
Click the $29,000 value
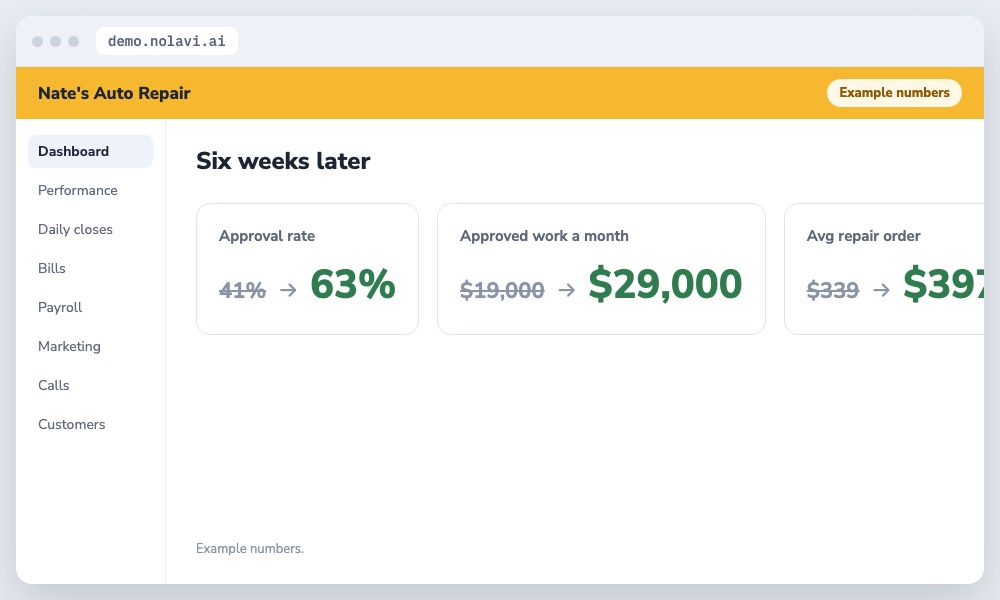tap(665, 284)
